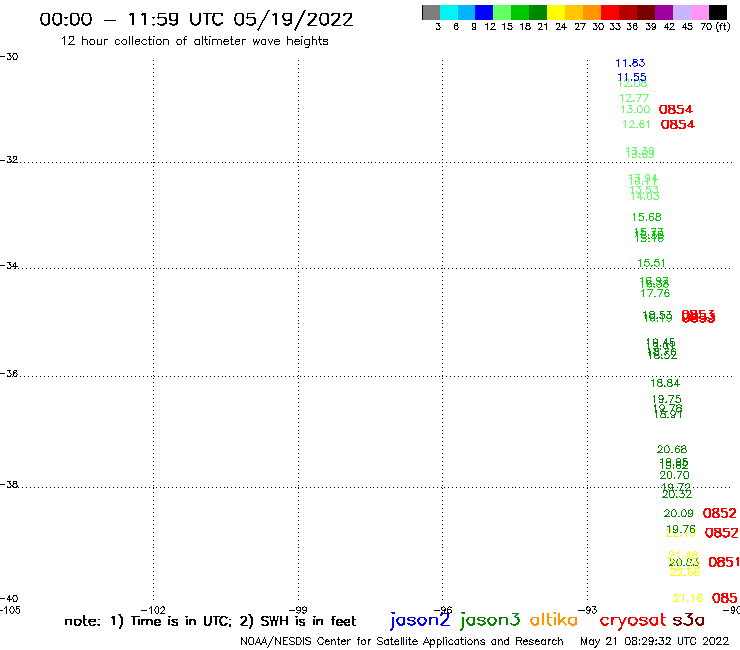Click the 12.61 wave height value
The width and height of the screenshot is (740, 650).
[636, 125]
